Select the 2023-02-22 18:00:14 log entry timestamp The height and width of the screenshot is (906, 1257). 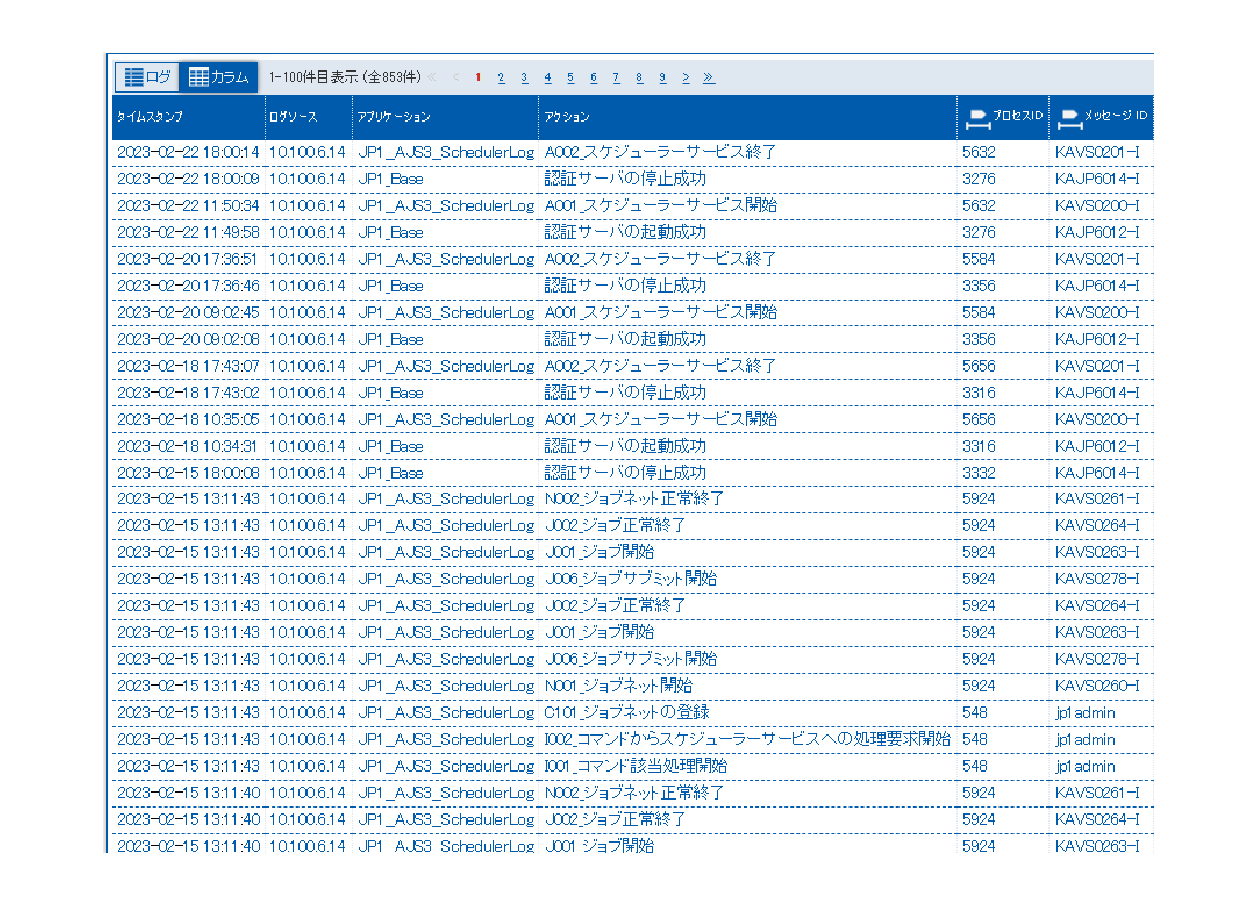pyautogui.click(x=188, y=152)
